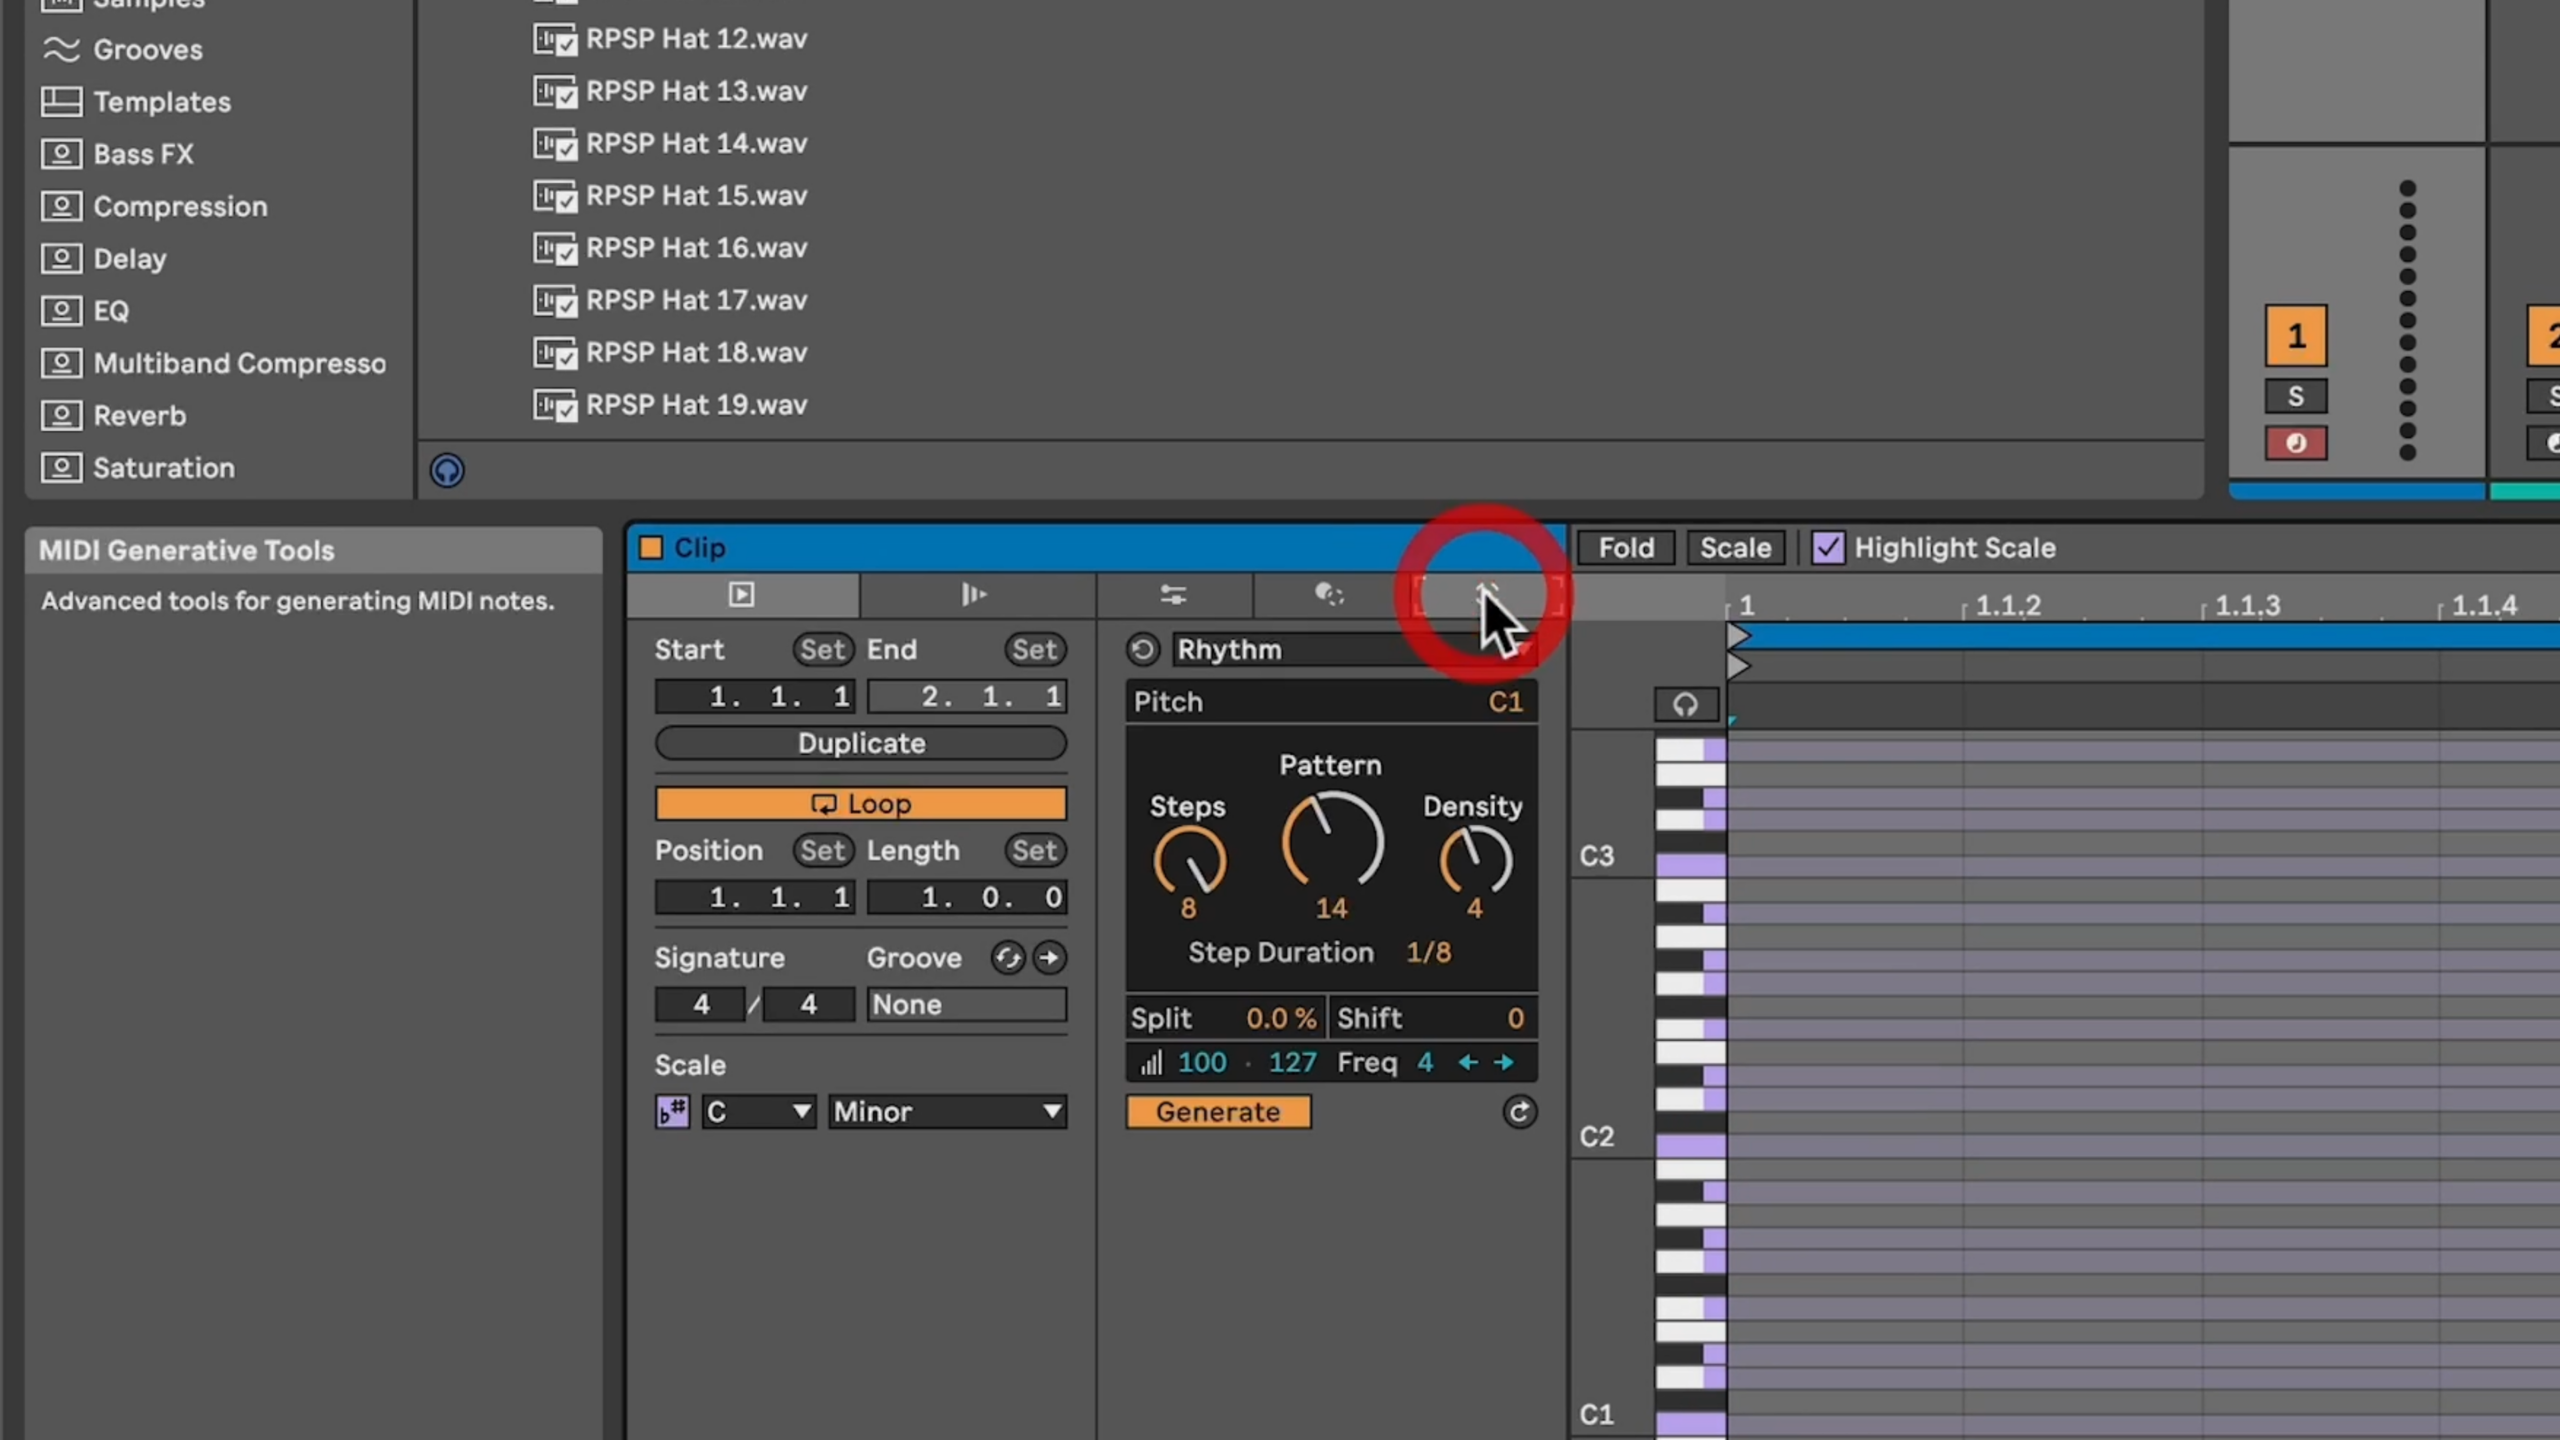The image size is (2560, 1440).
Task: Click the minimum velocity value 100
Action: click(x=1201, y=1062)
